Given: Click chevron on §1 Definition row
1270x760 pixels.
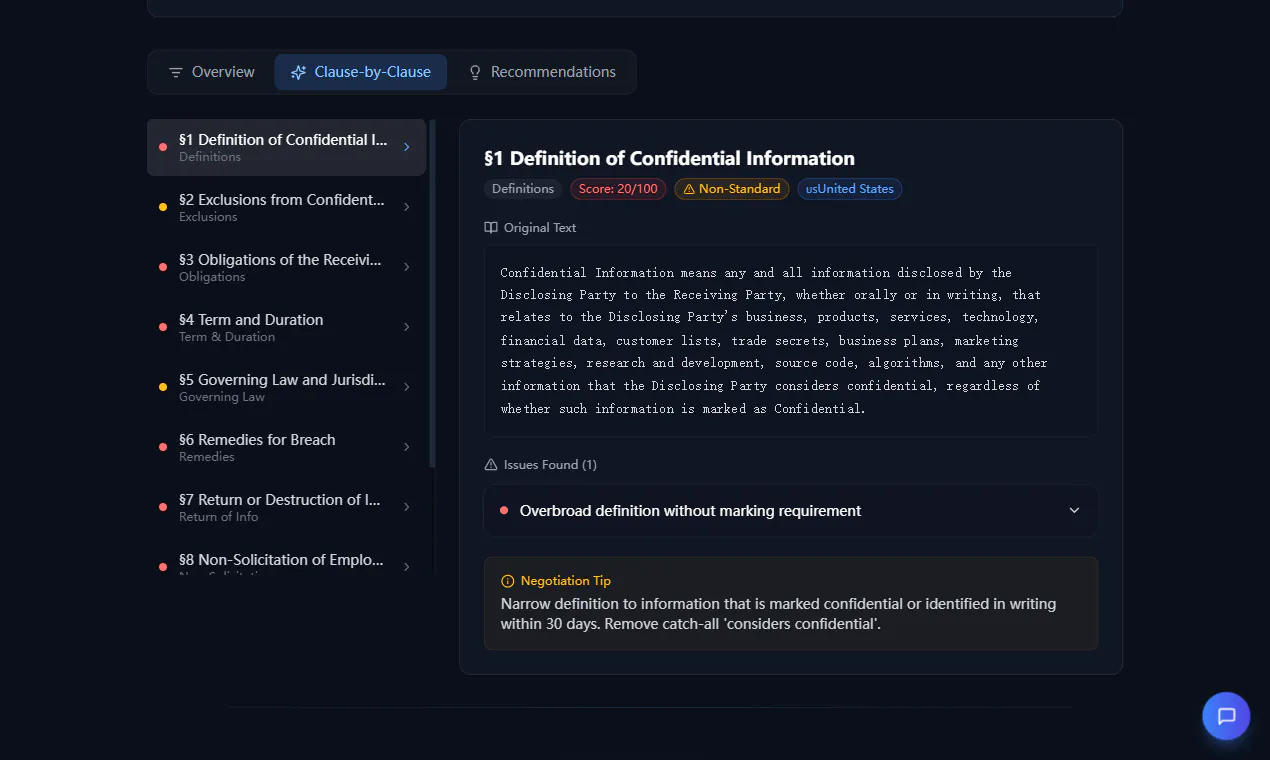Looking at the screenshot, I should 406,147.
